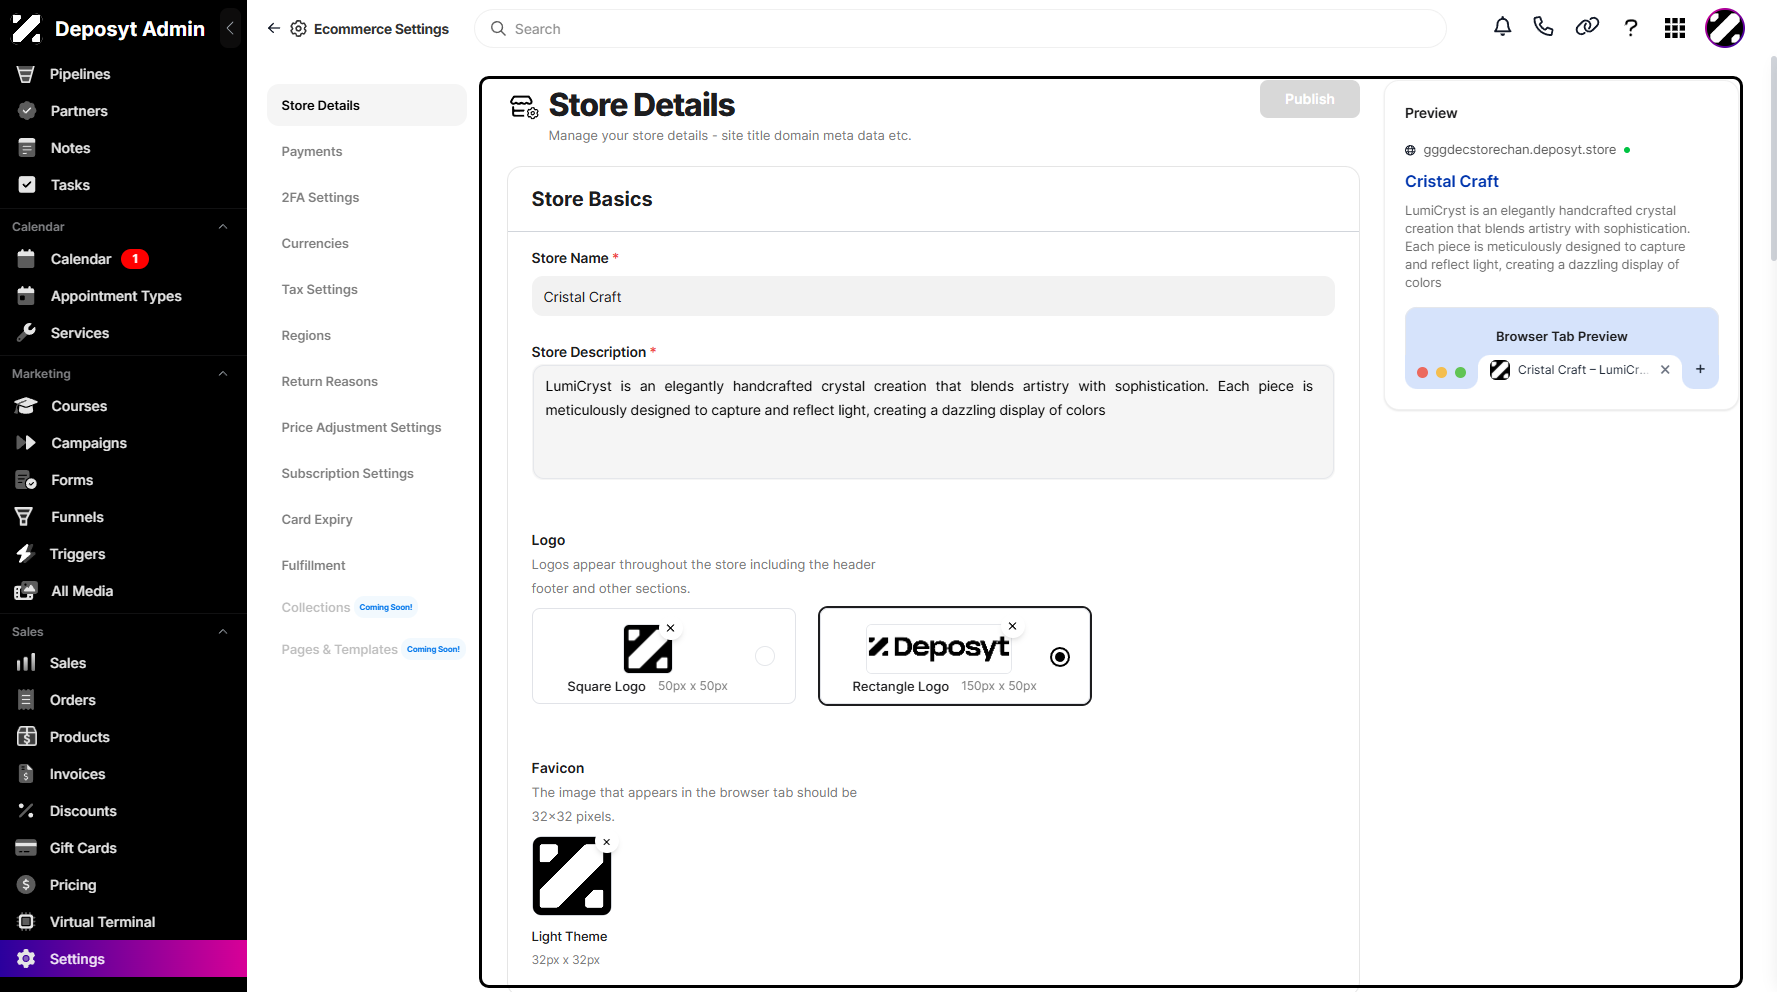1777x992 pixels.
Task: Open the phone dialer icon
Action: [1544, 28]
